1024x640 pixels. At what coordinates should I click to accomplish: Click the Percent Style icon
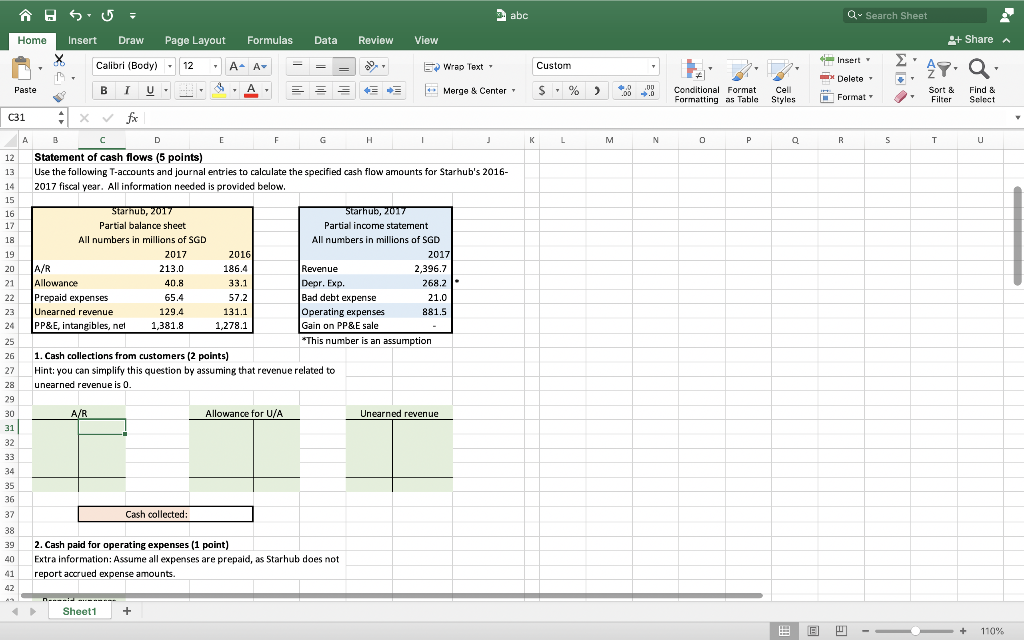pos(575,91)
